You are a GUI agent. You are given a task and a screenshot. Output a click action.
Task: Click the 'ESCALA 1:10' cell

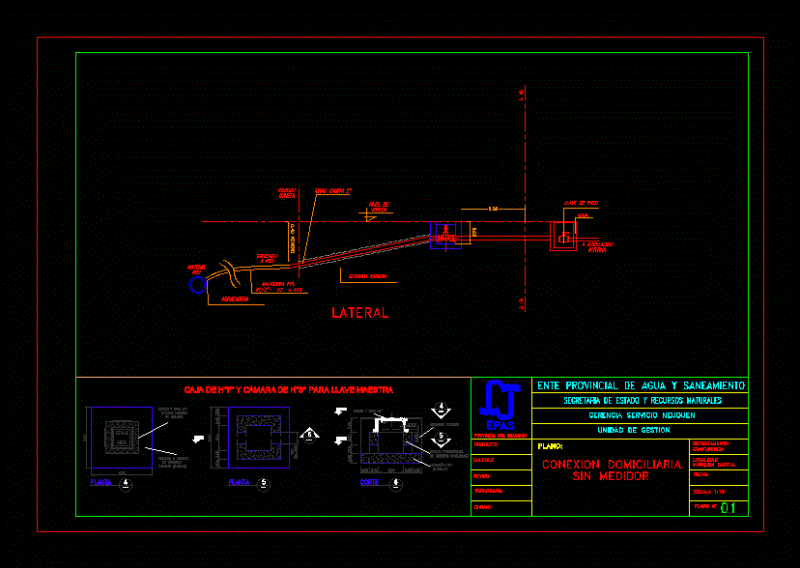point(719,492)
